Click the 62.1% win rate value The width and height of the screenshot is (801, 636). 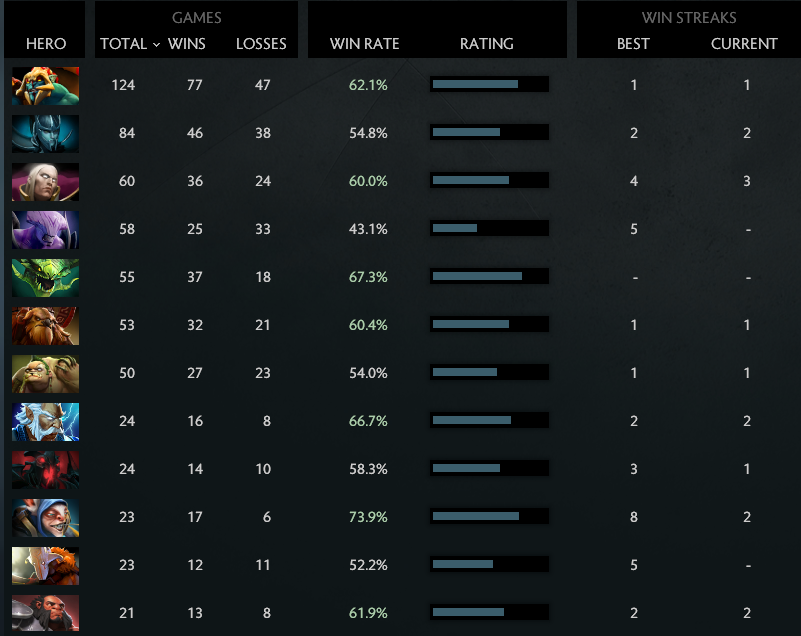[366, 84]
